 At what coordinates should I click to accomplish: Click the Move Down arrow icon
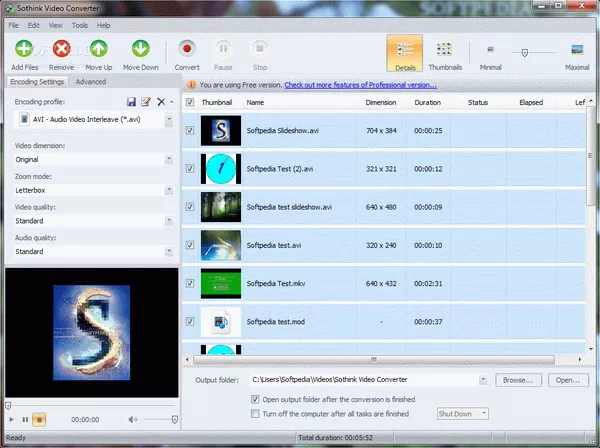(x=140, y=49)
